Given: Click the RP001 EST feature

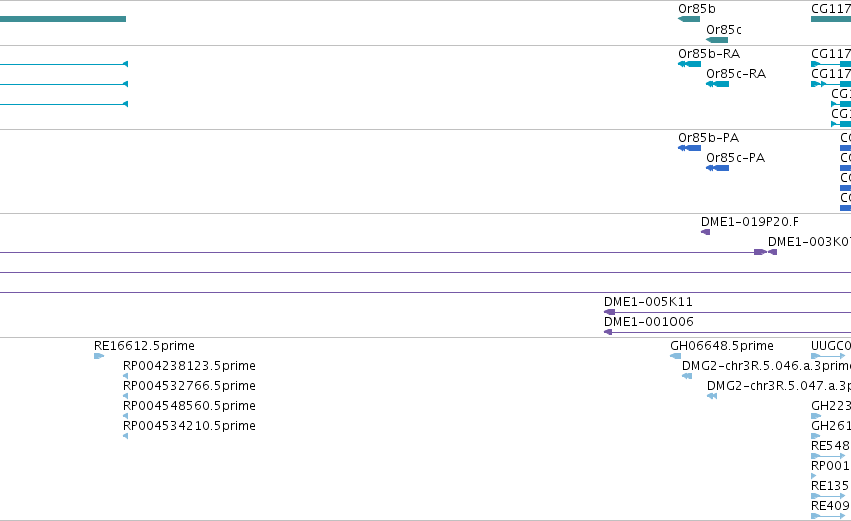Looking at the screenshot, I should click(x=814, y=476).
